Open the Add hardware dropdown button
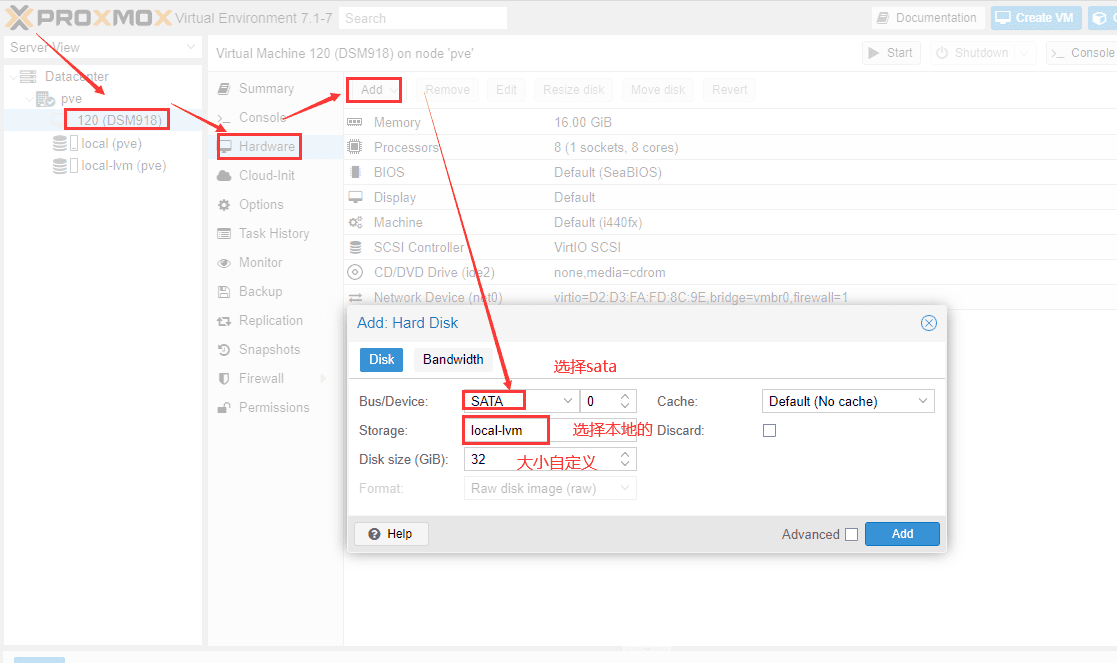The width and height of the screenshot is (1117, 663). [375, 90]
